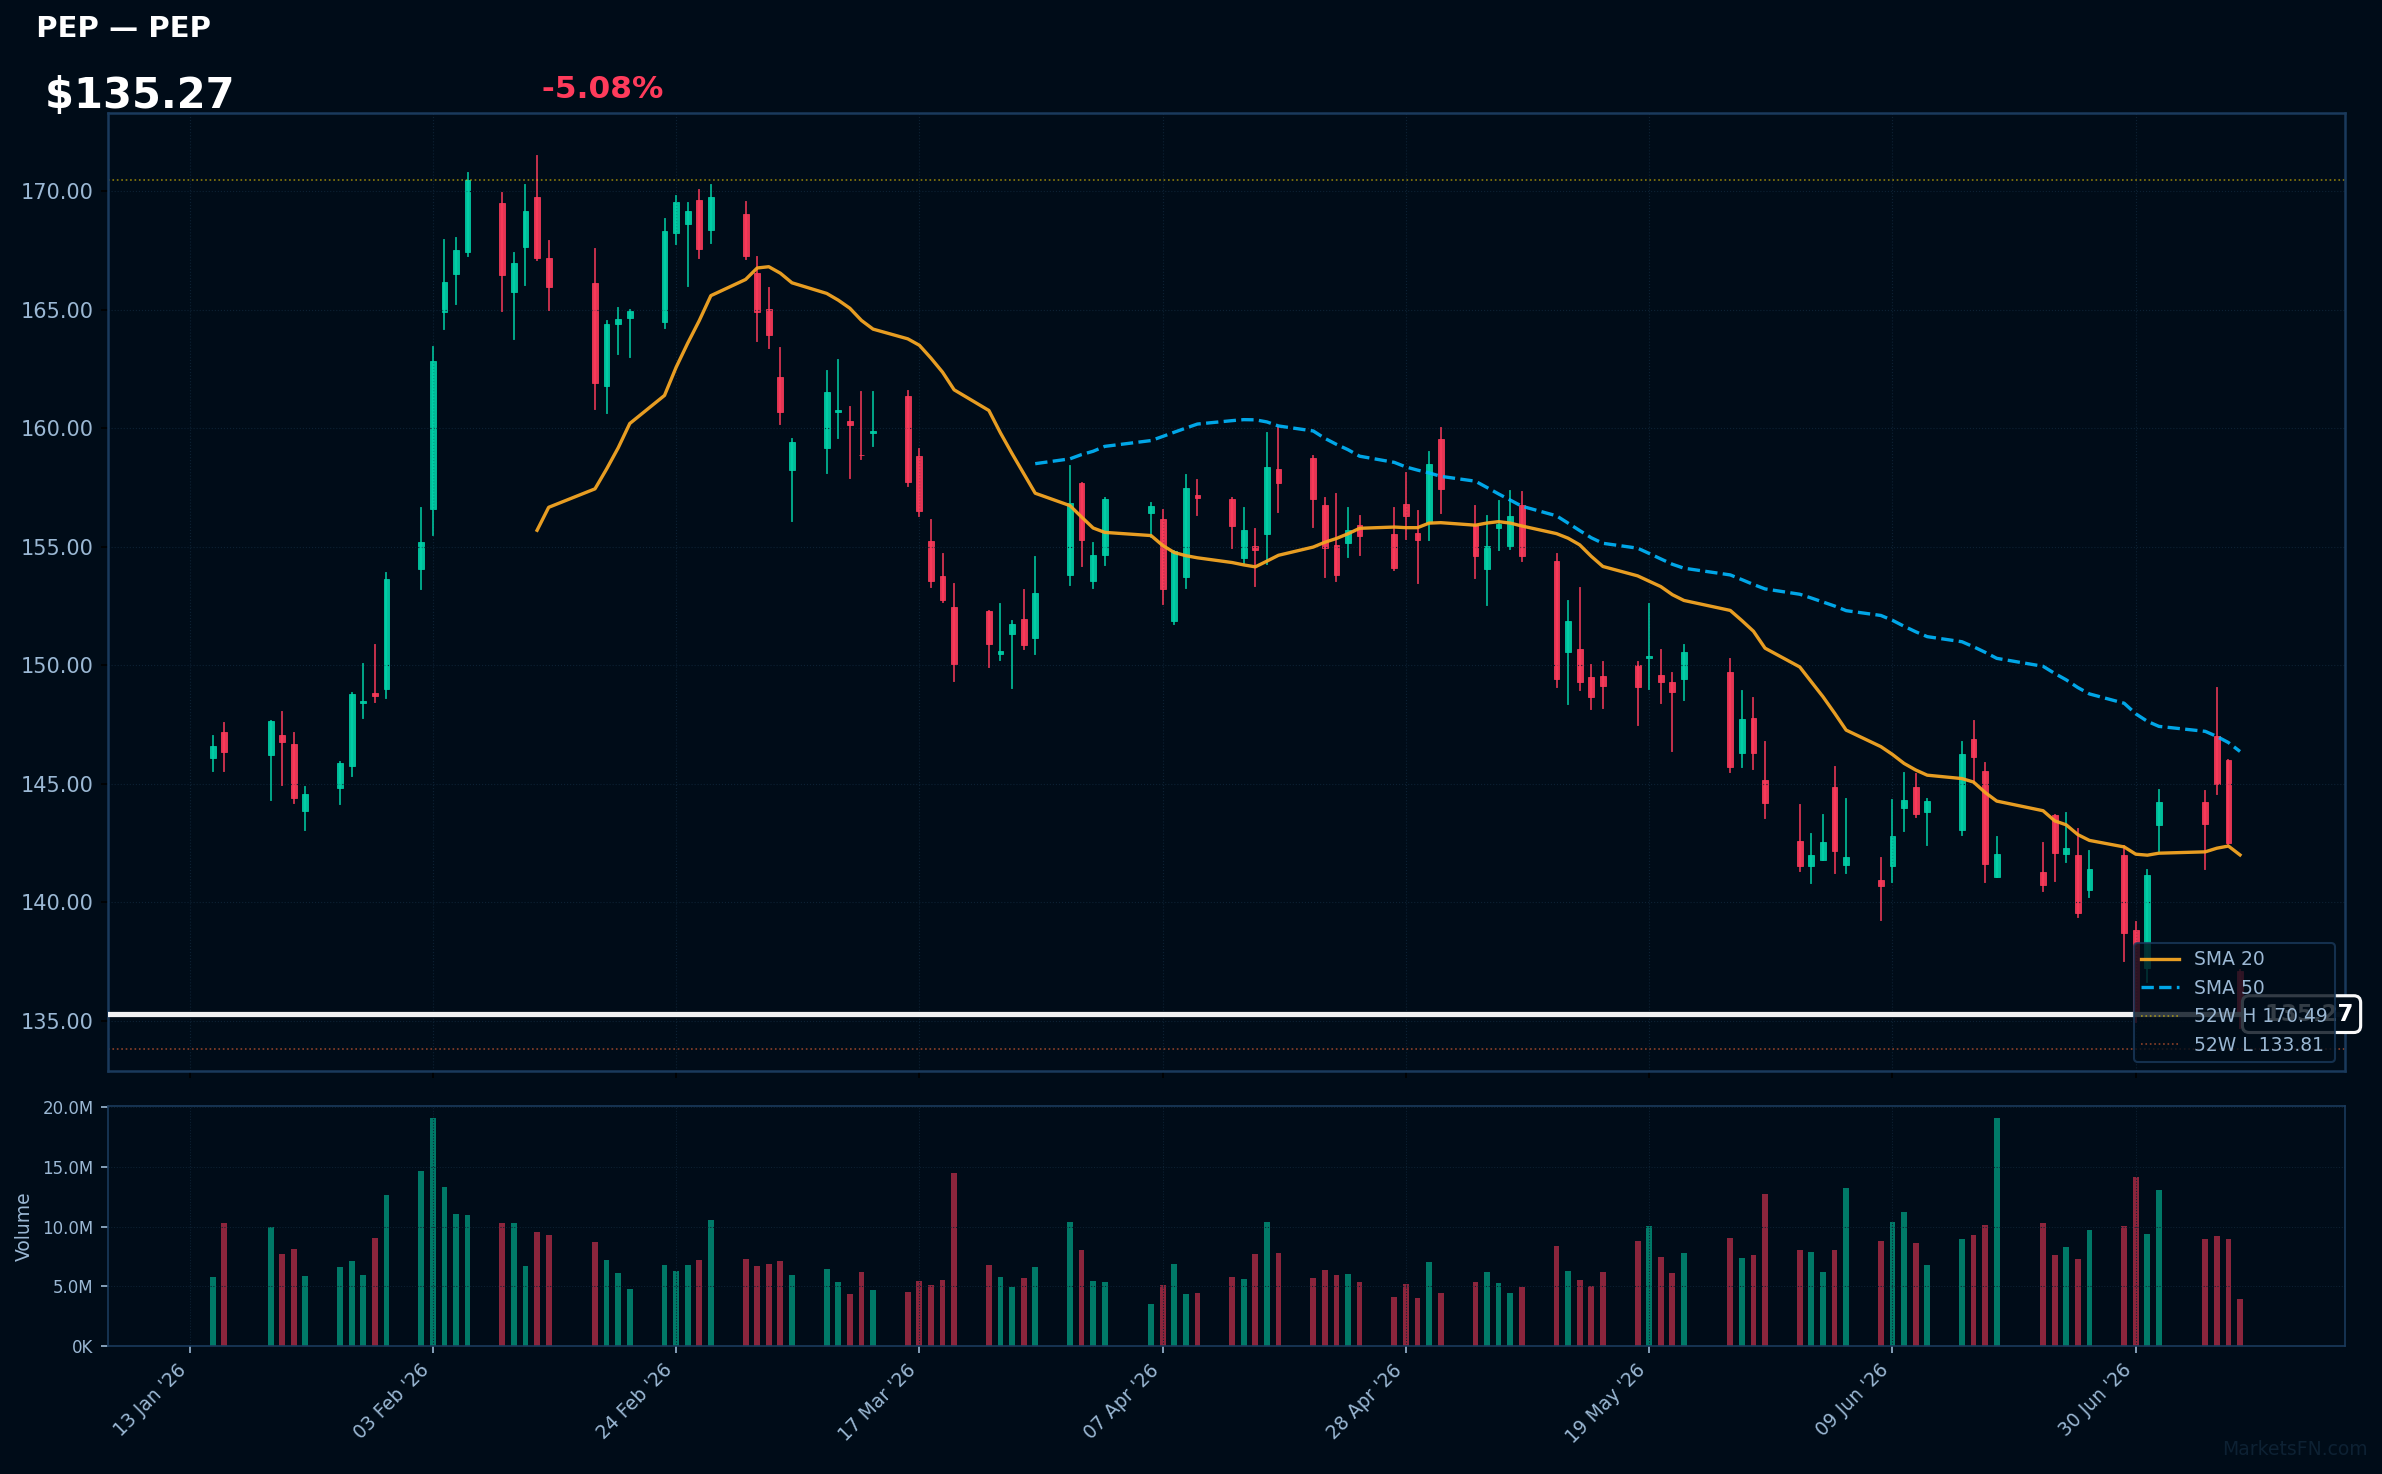Click the blue dashed SMA 50 legend sample
Viewport: 2382px width, 1474px height.
click(x=2160, y=988)
